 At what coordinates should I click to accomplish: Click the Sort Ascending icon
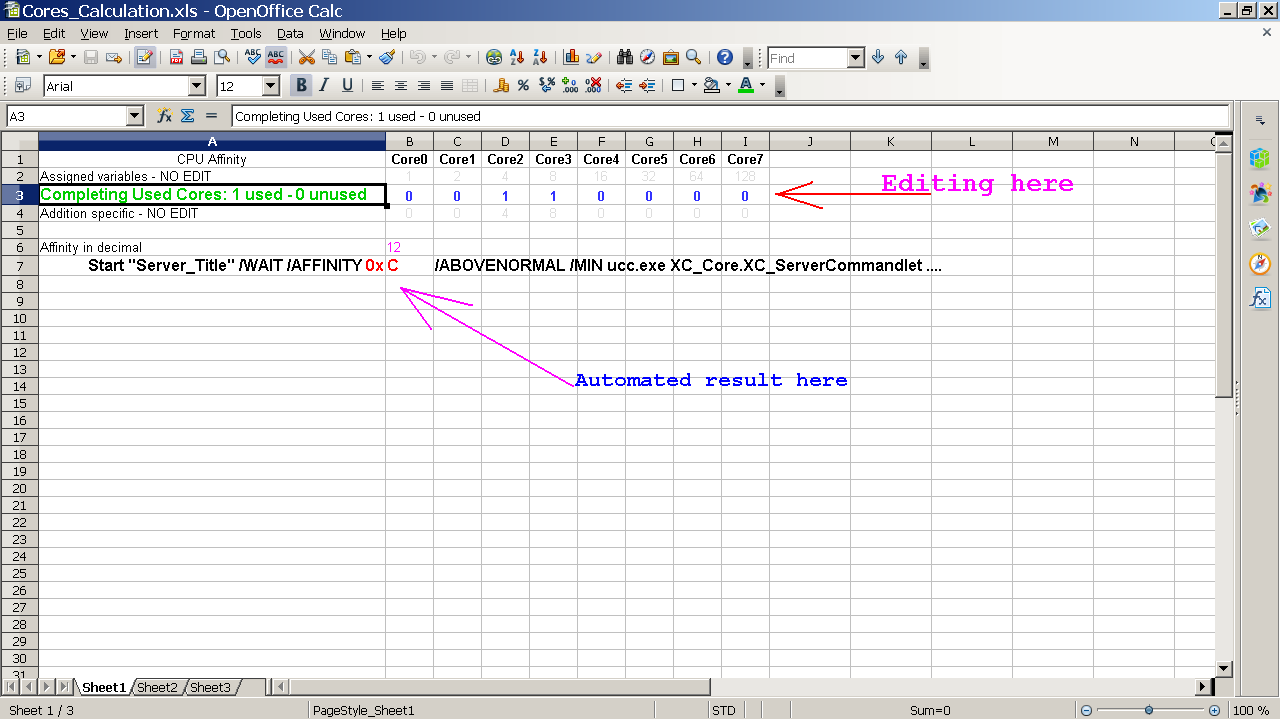[x=517, y=58]
